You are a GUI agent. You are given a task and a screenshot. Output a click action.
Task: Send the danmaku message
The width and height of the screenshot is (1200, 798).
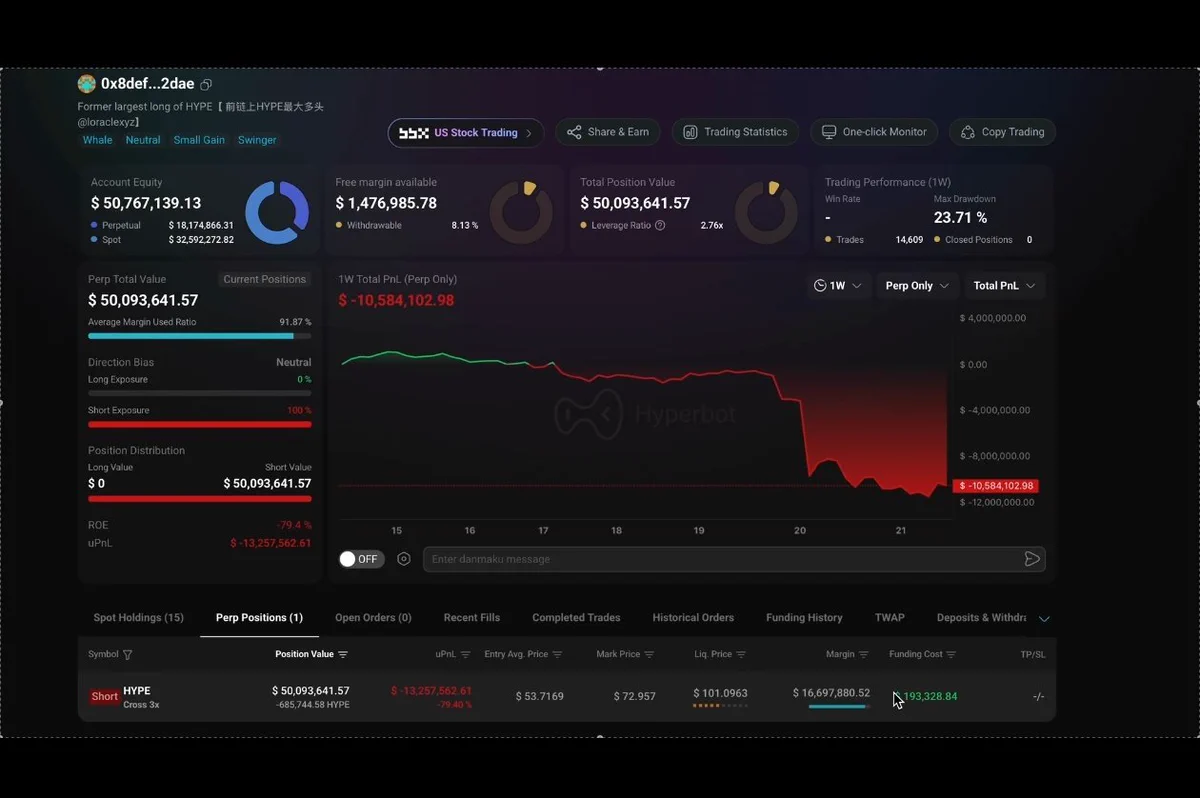click(1032, 559)
